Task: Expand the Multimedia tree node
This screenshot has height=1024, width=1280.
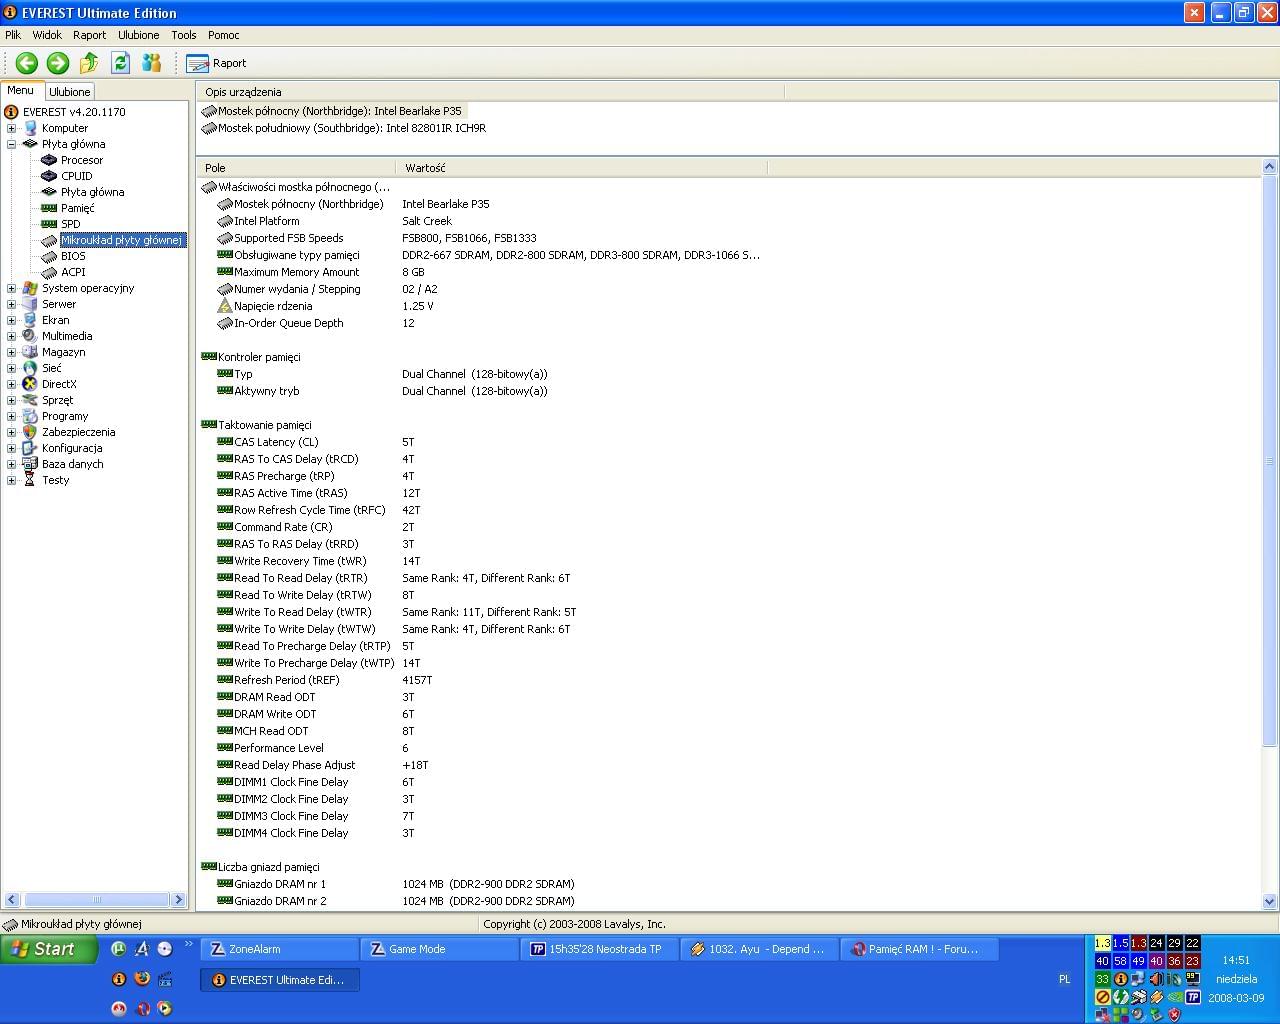Action: coord(11,336)
